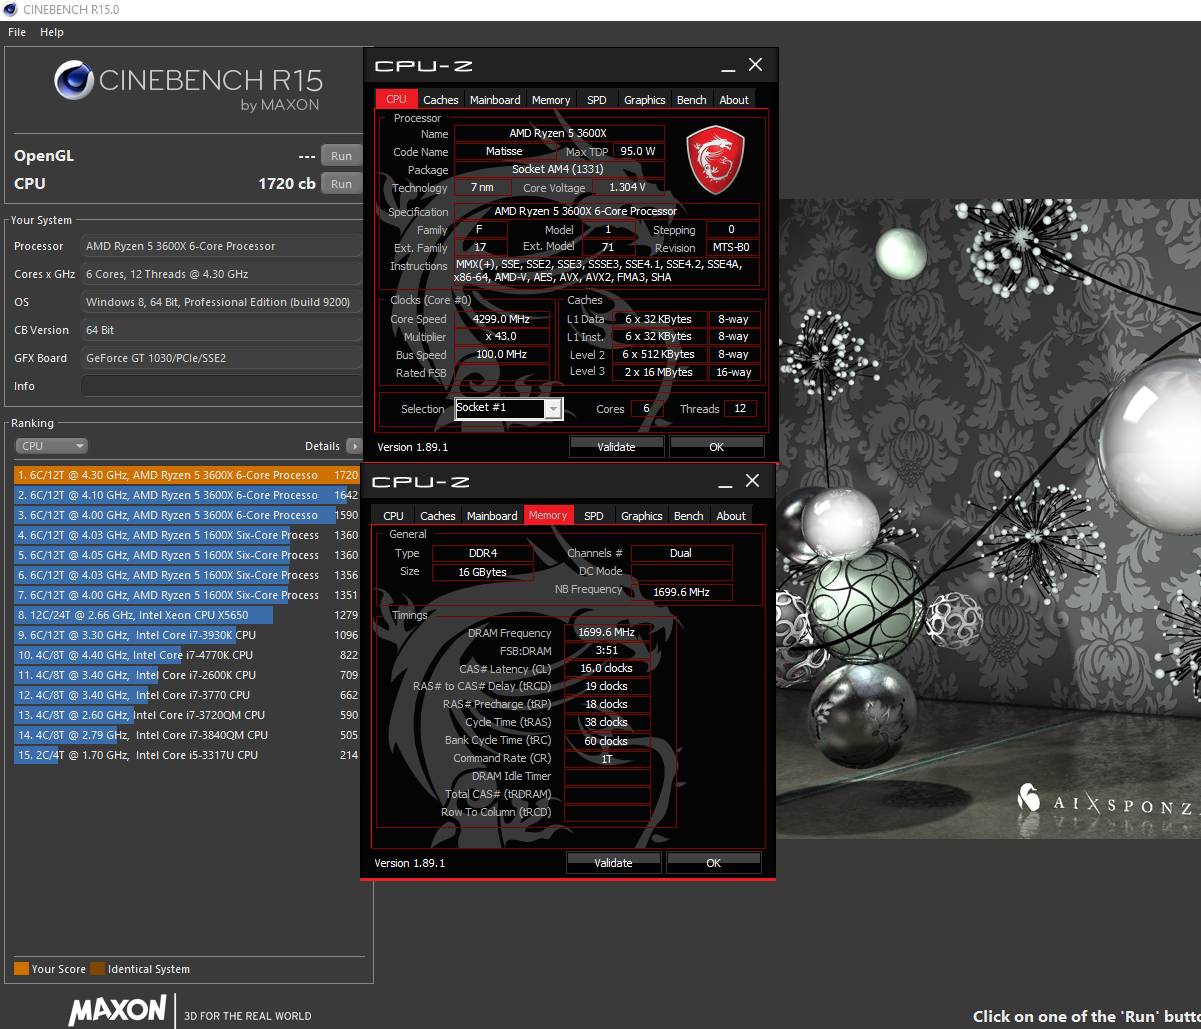This screenshot has height=1029, width=1201.
Task: Close the upper CPU-Z window
Action: [755, 65]
